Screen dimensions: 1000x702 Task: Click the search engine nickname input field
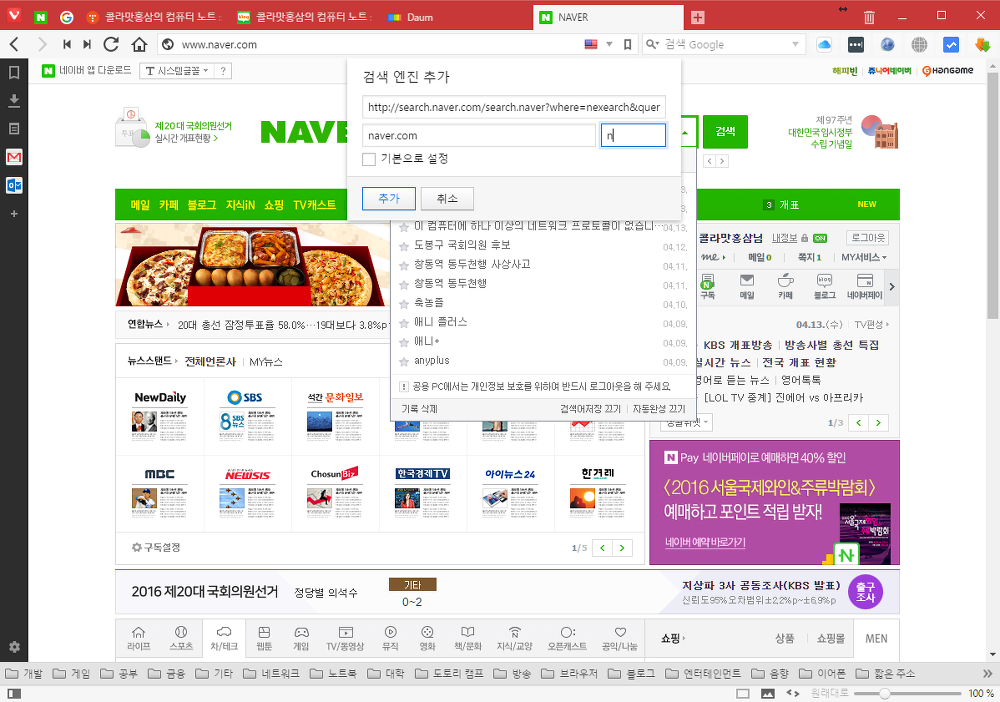pos(633,135)
